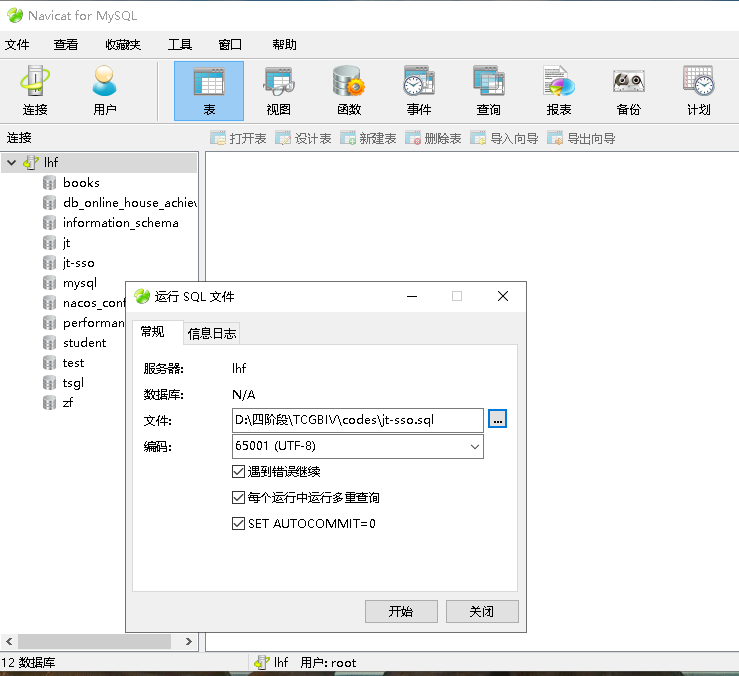This screenshot has height=676, width=739.
Task: Open the 查询 (Query) toolbar icon
Action: click(x=488, y=91)
